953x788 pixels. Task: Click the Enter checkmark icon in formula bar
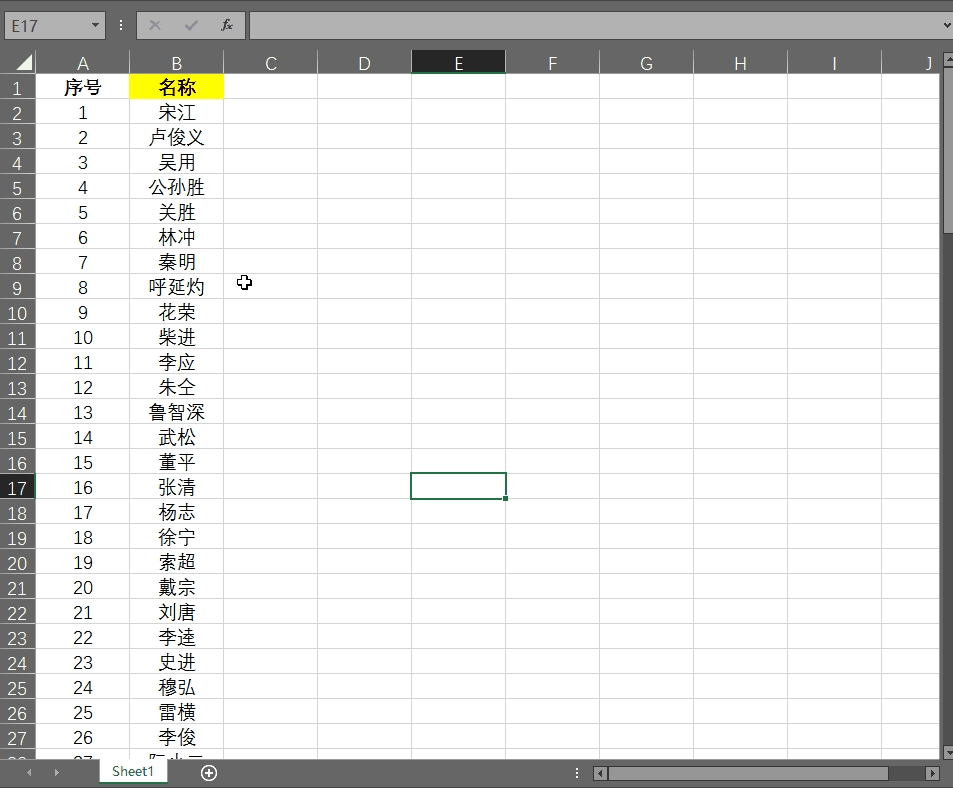(x=191, y=26)
